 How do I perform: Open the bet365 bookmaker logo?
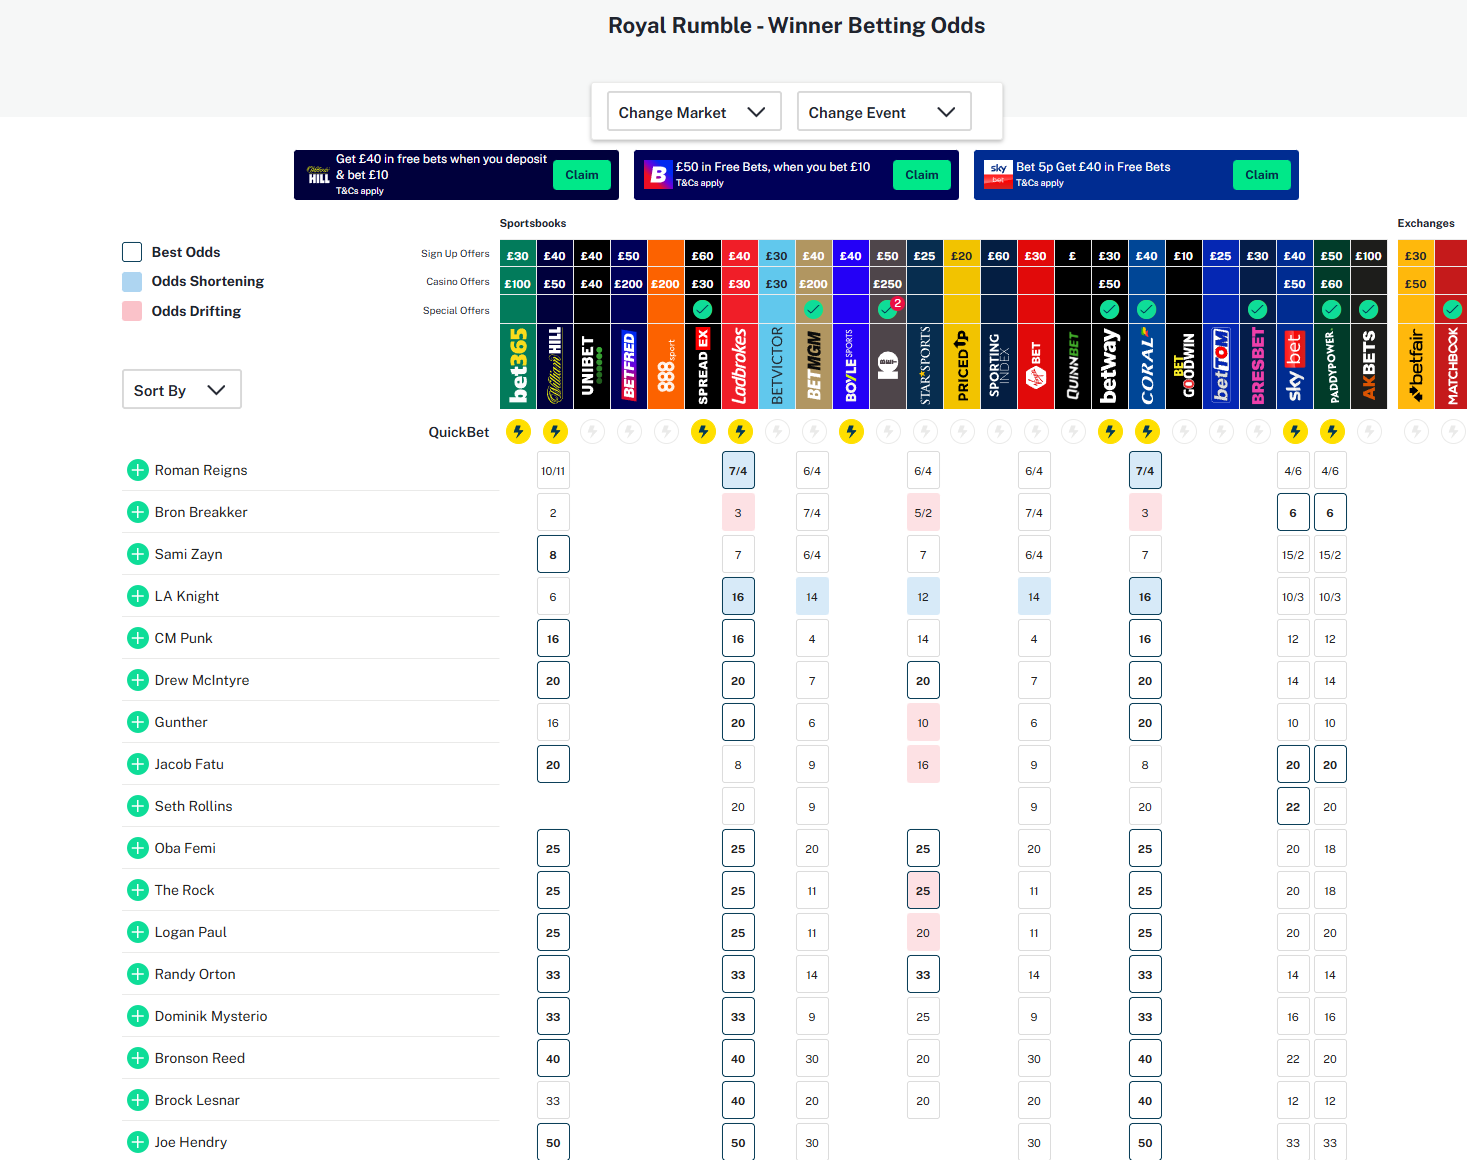pos(518,366)
